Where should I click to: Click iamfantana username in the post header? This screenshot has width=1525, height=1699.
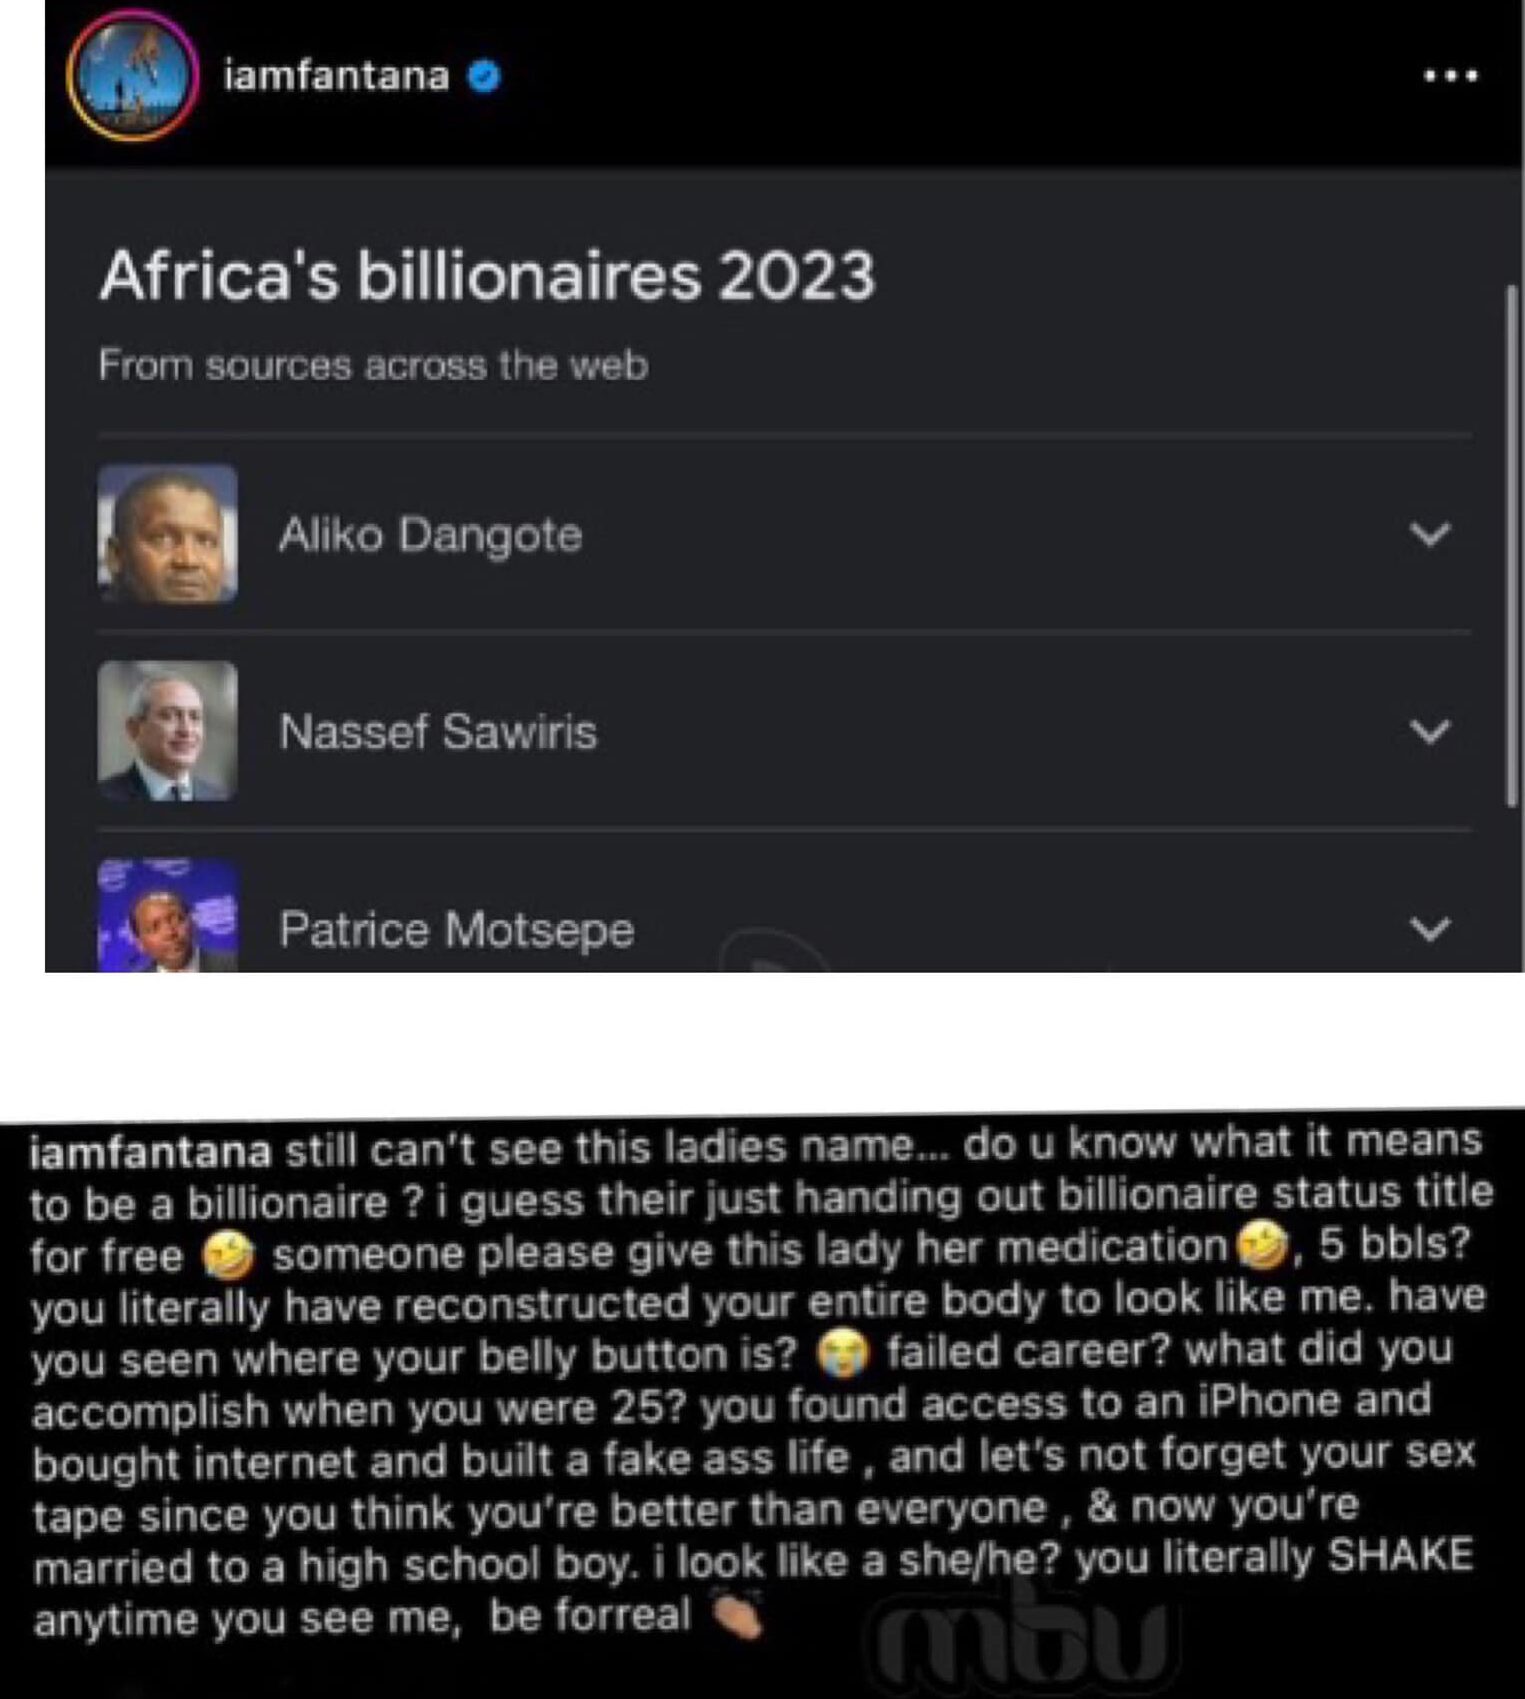click(x=336, y=76)
